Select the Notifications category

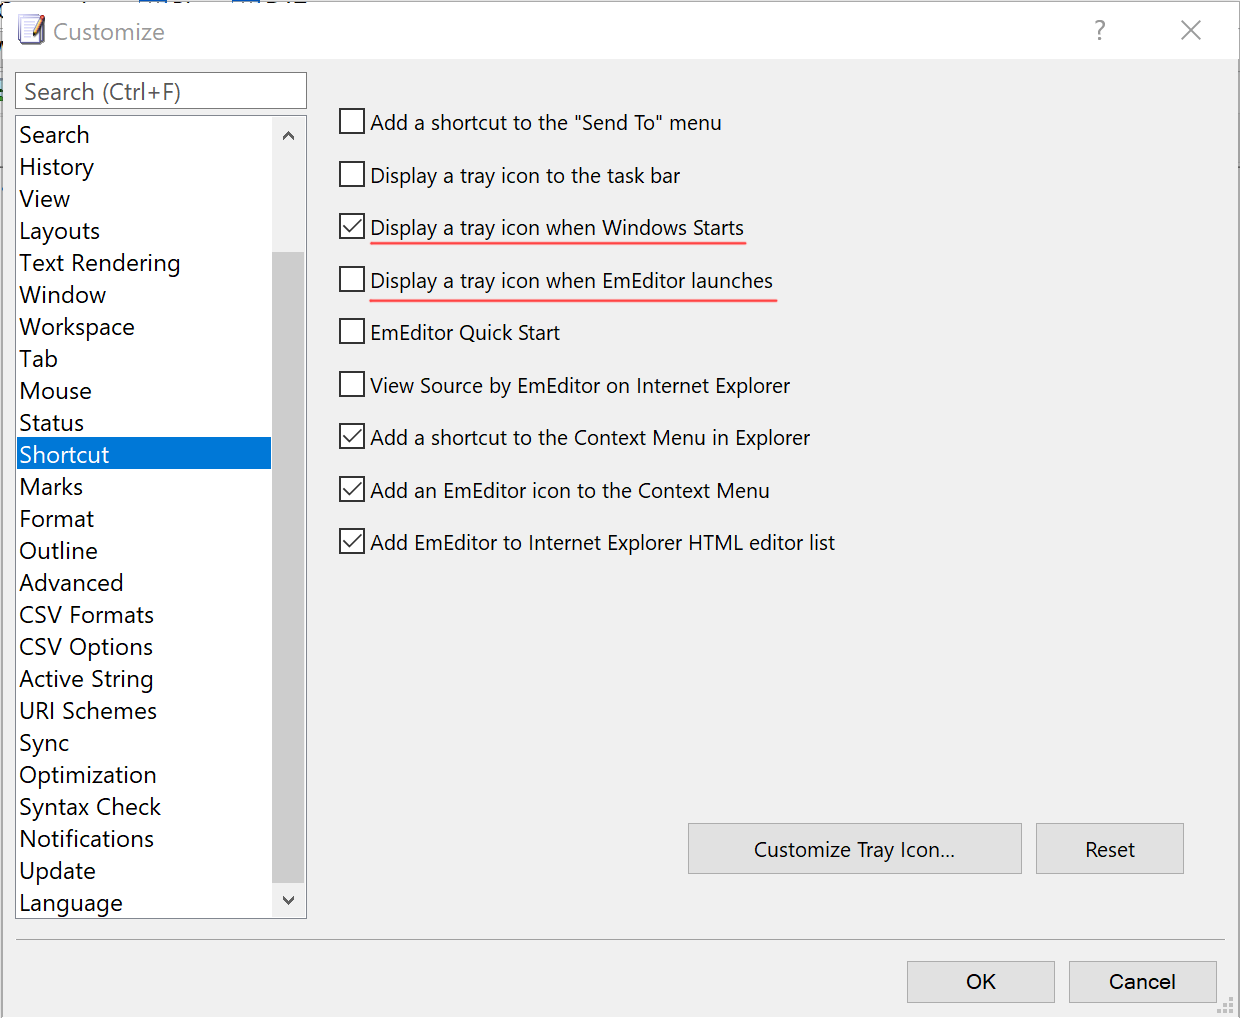[144, 839]
